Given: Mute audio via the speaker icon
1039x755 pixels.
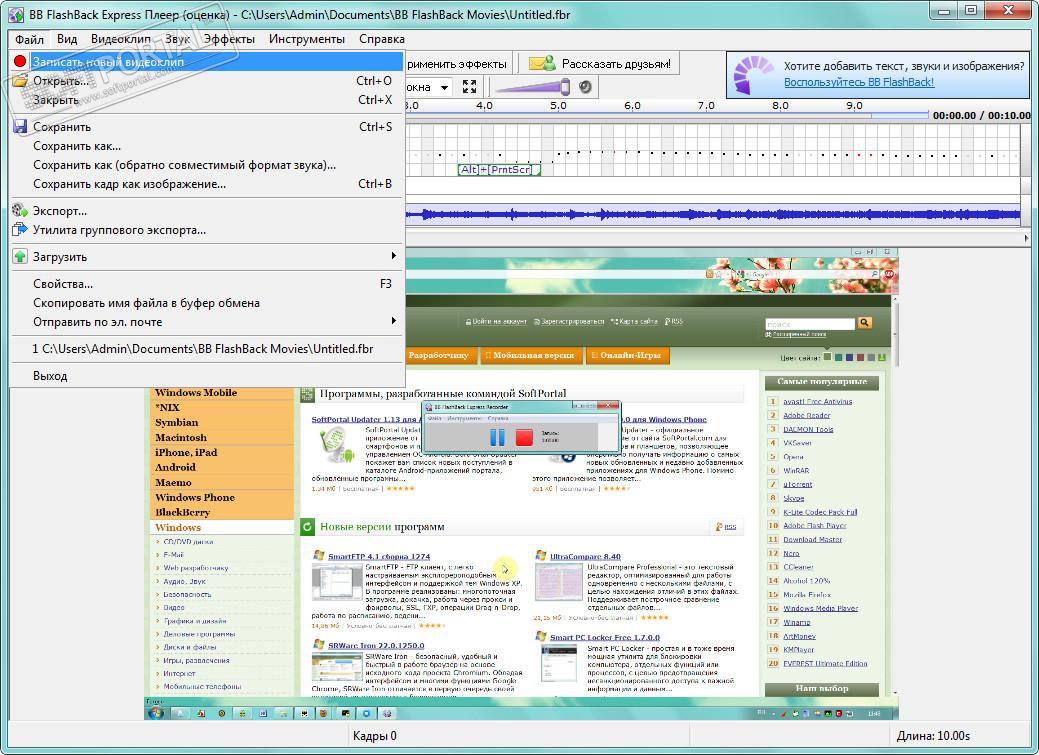Looking at the screenshot, I should tap(585, 87).
